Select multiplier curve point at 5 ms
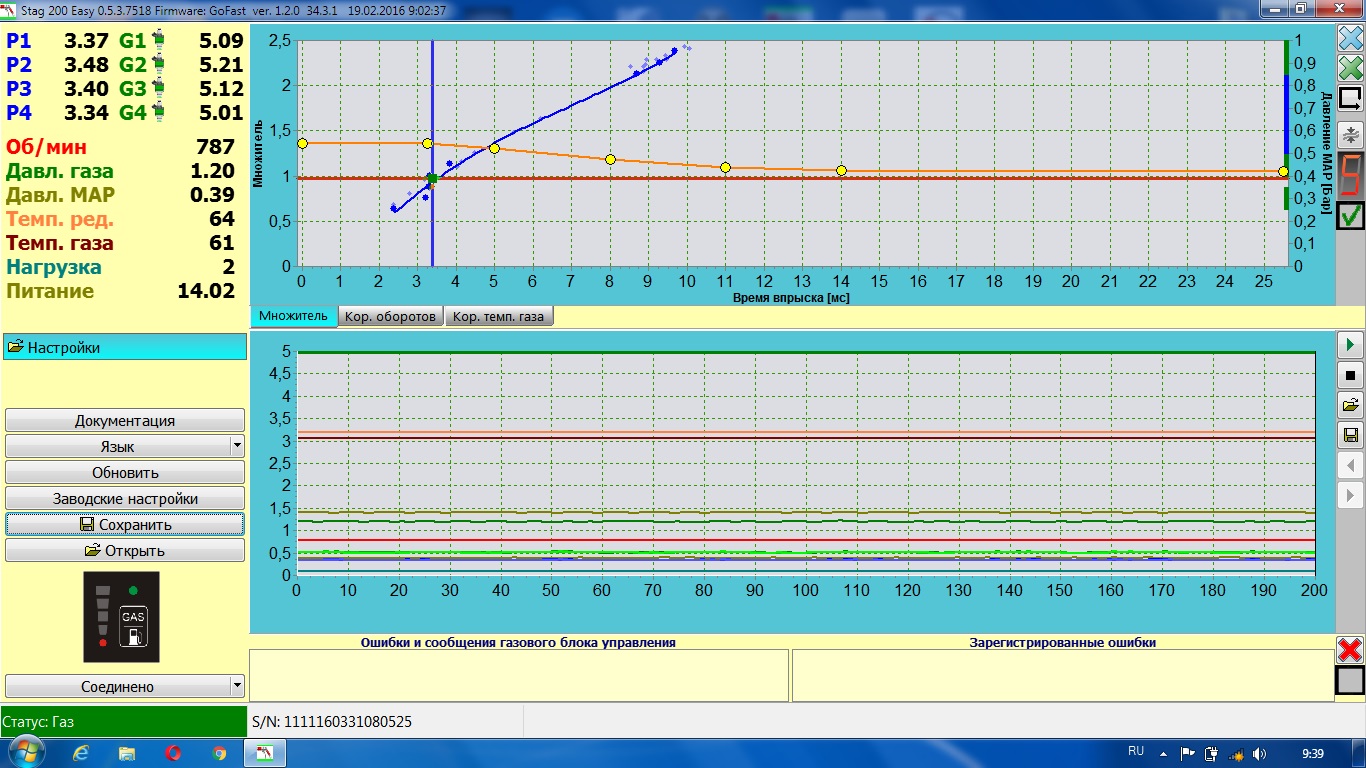Screen dimensions: 1366x768 (x=494, y=148)
